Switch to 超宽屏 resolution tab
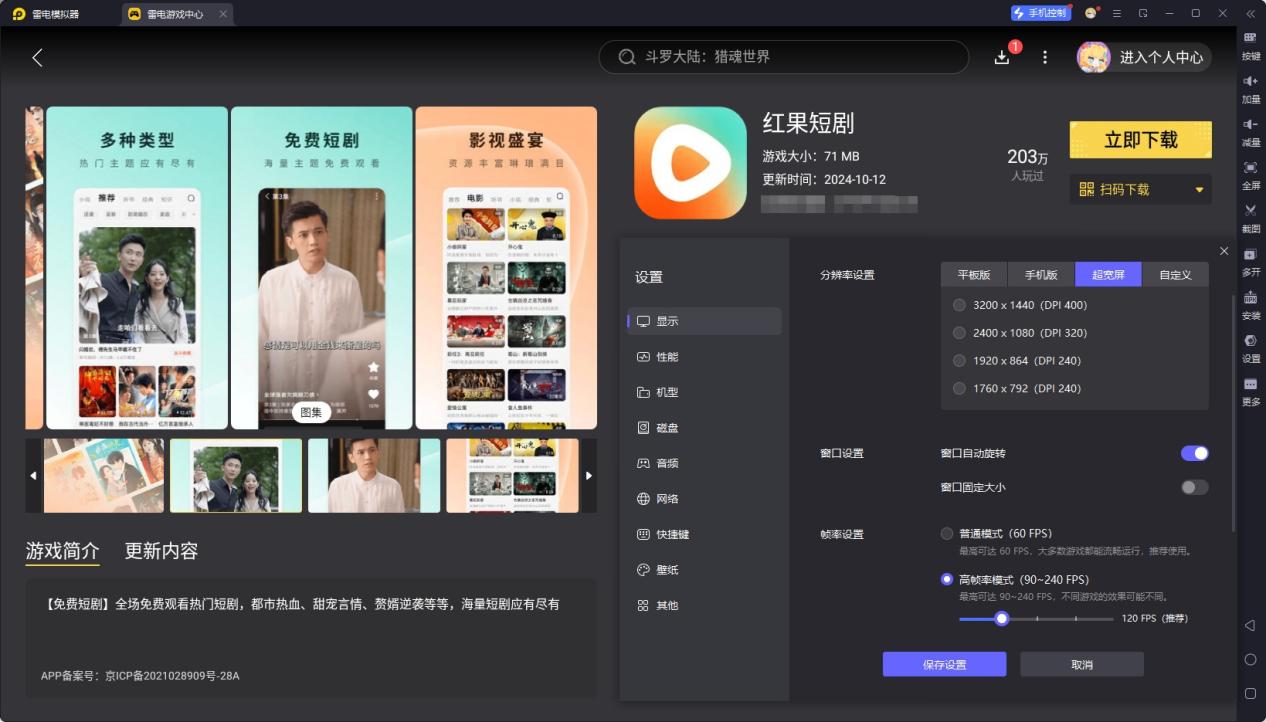1266x722 pixels. click(1108, 274)
